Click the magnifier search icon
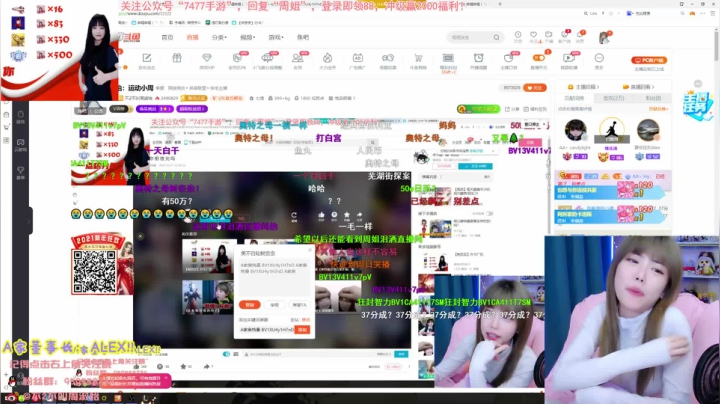This screenshot has height=404, width=720. 496,37
